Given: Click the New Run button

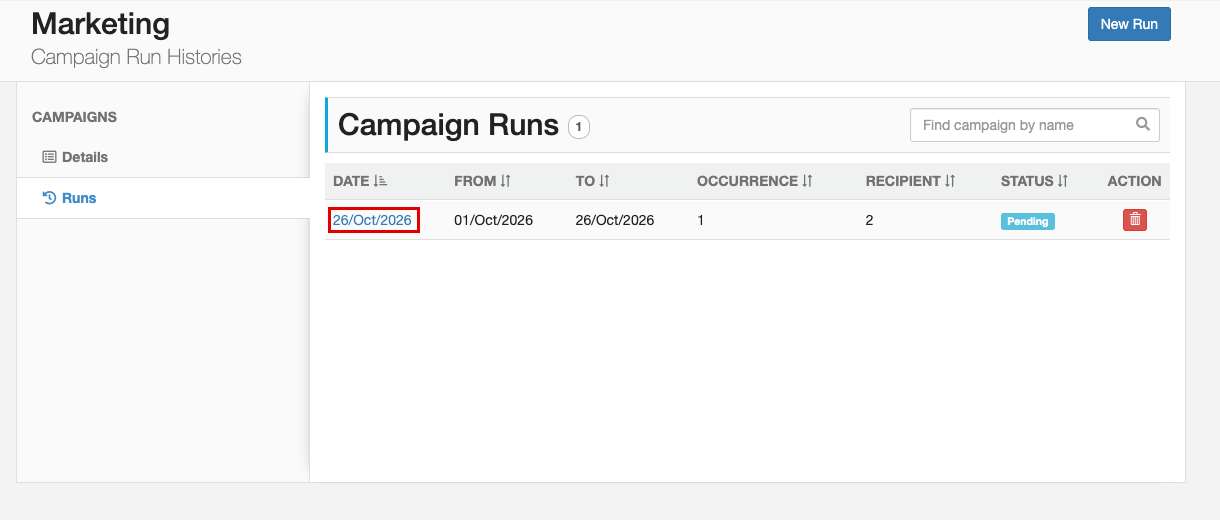Looking at the screenshot, I should (x=1129, y=24).
